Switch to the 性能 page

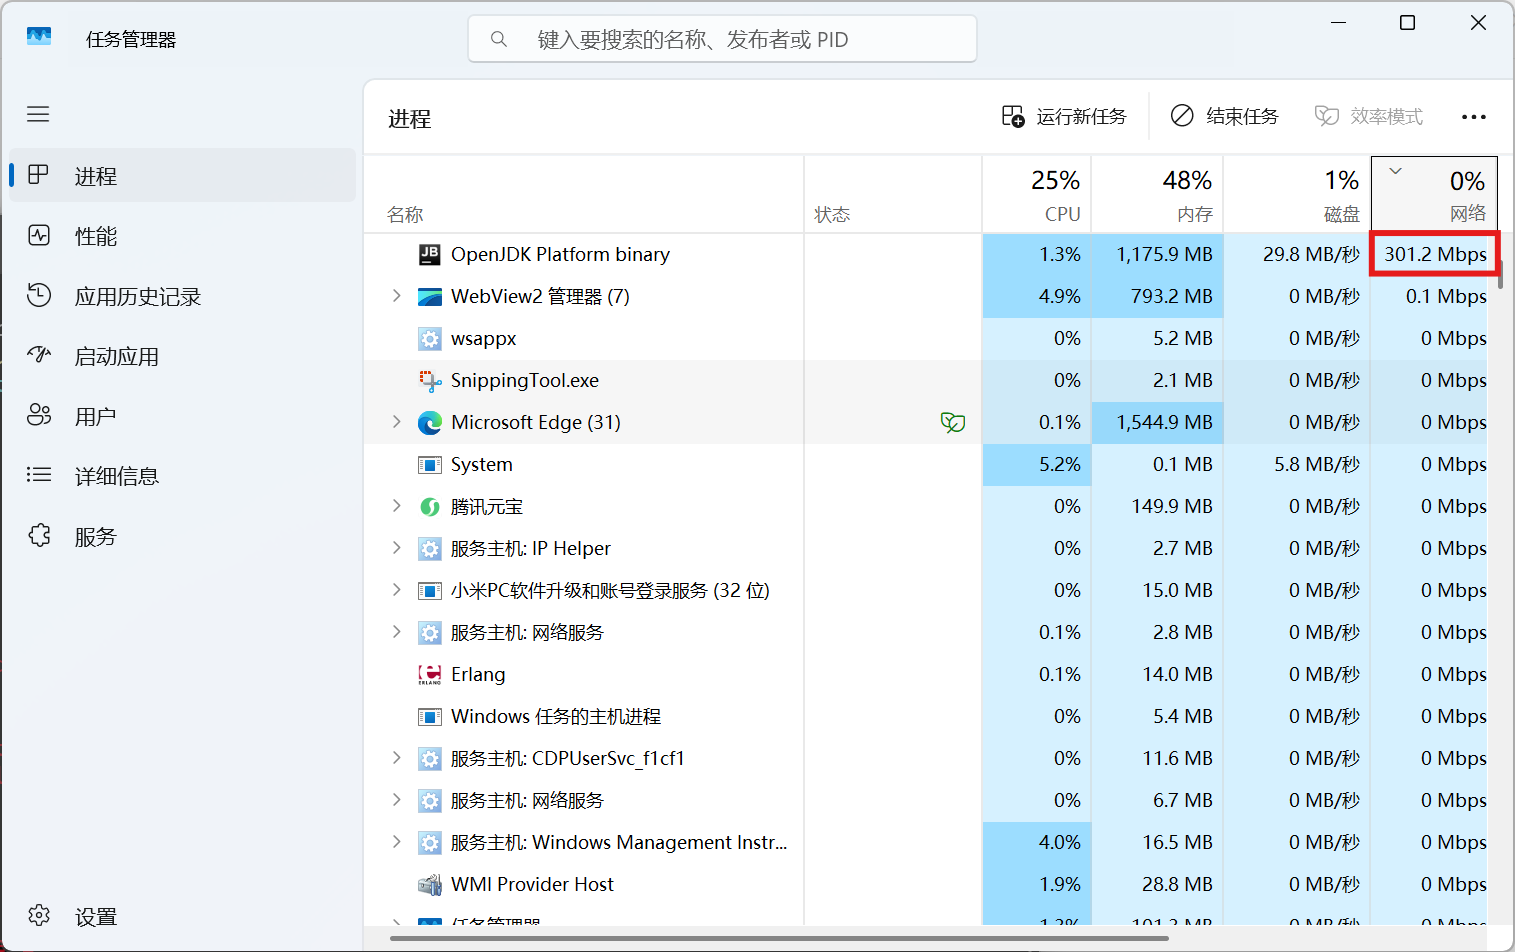tap(182, 236)
